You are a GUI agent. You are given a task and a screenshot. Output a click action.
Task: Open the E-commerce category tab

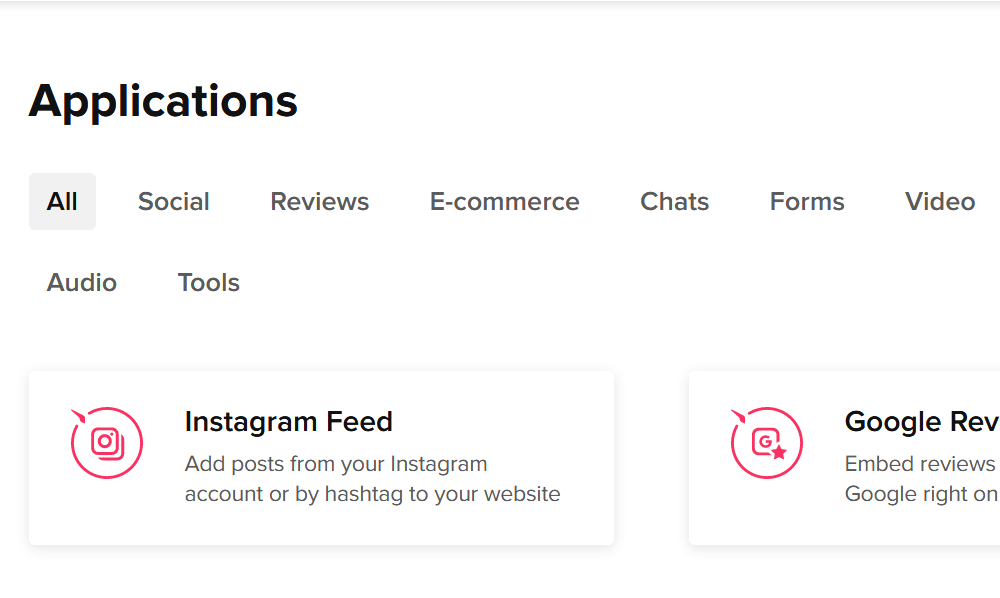pos(505,202)
